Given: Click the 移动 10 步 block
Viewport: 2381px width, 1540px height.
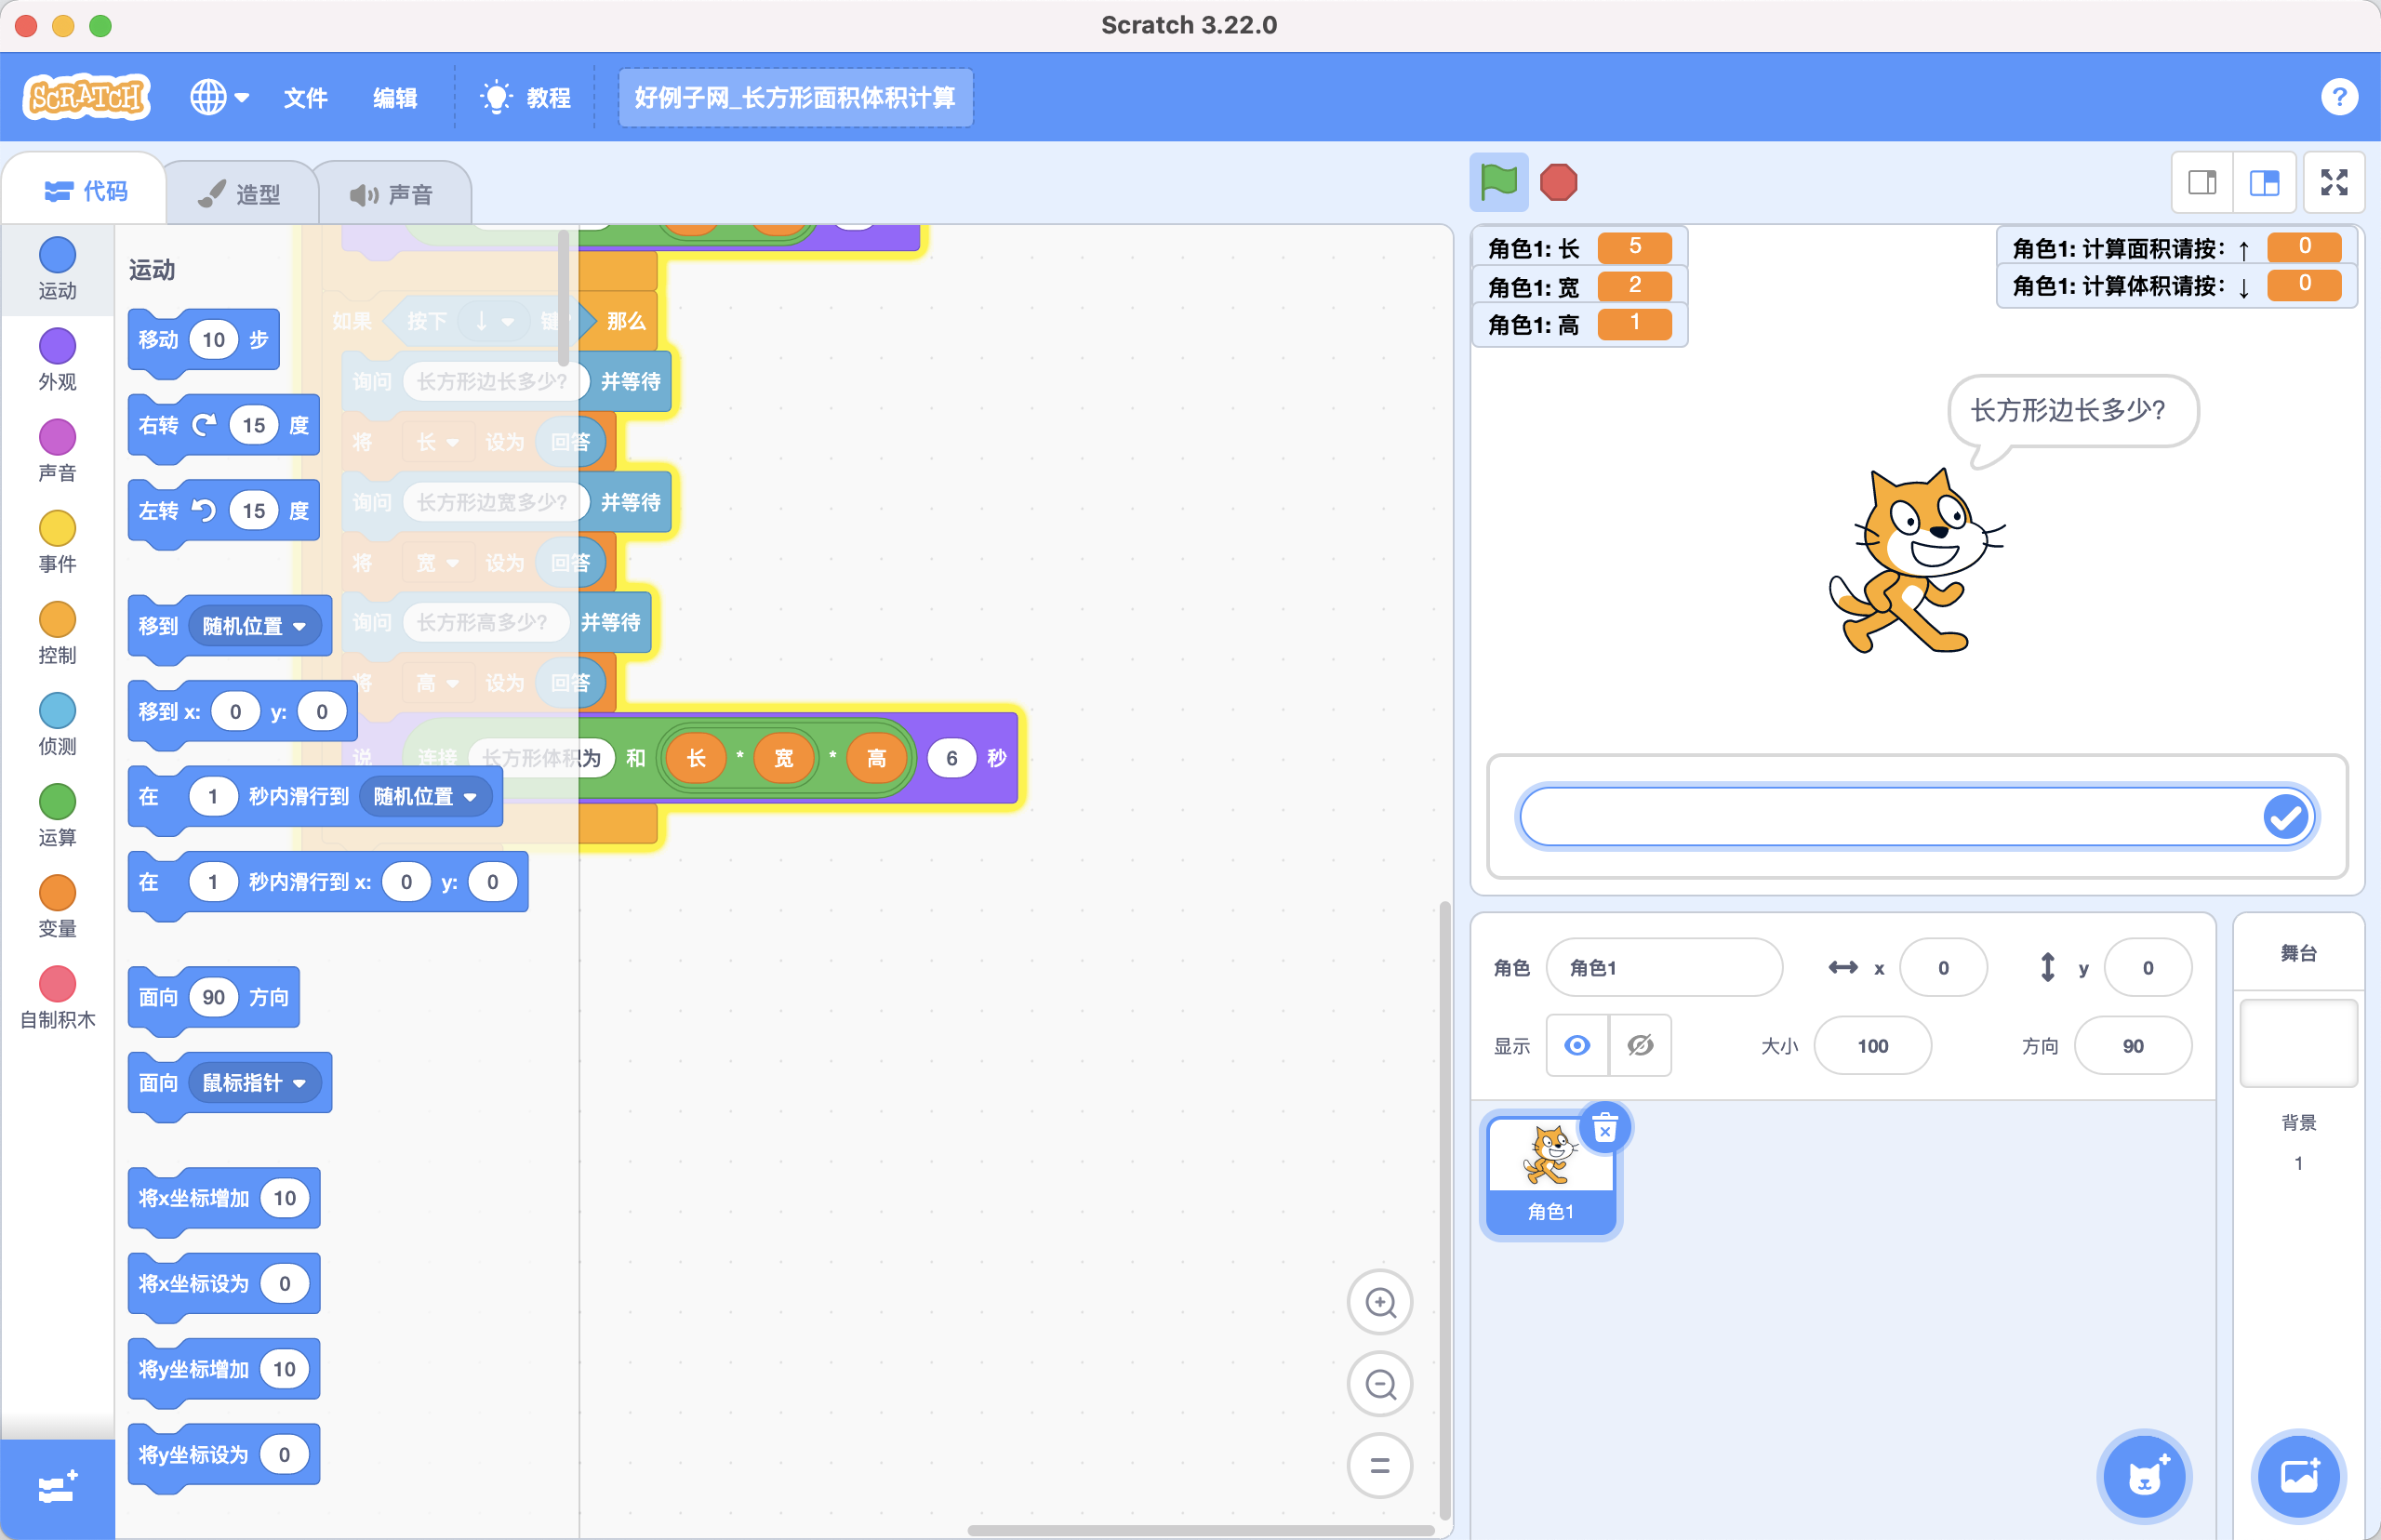Looking at the screenshot, I should tap(204, 342).
